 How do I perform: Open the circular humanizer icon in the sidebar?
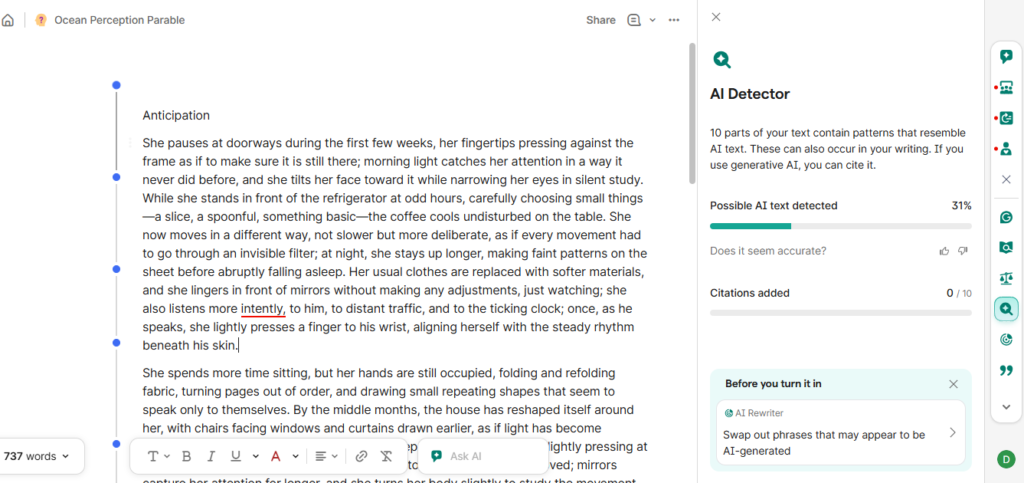[1006, 339]
